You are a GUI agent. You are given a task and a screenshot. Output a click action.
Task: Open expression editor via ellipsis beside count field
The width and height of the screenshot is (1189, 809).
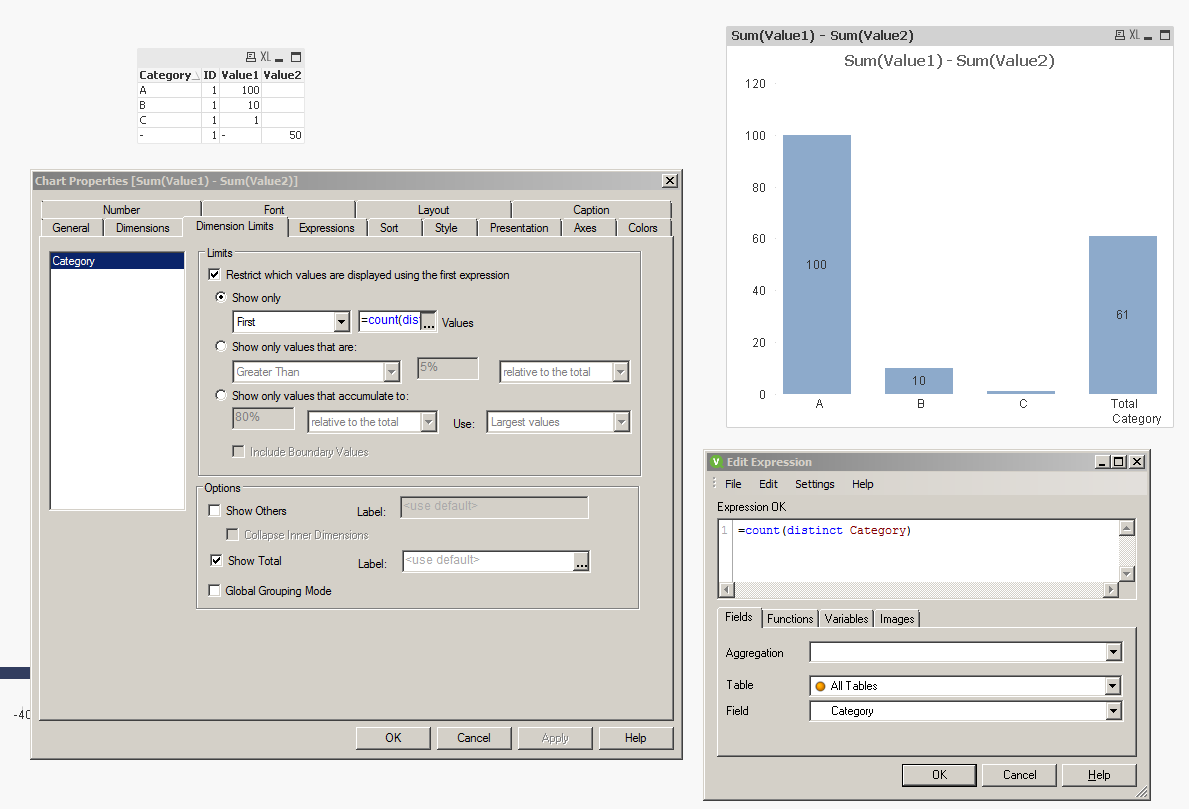(x=428, y=322)
